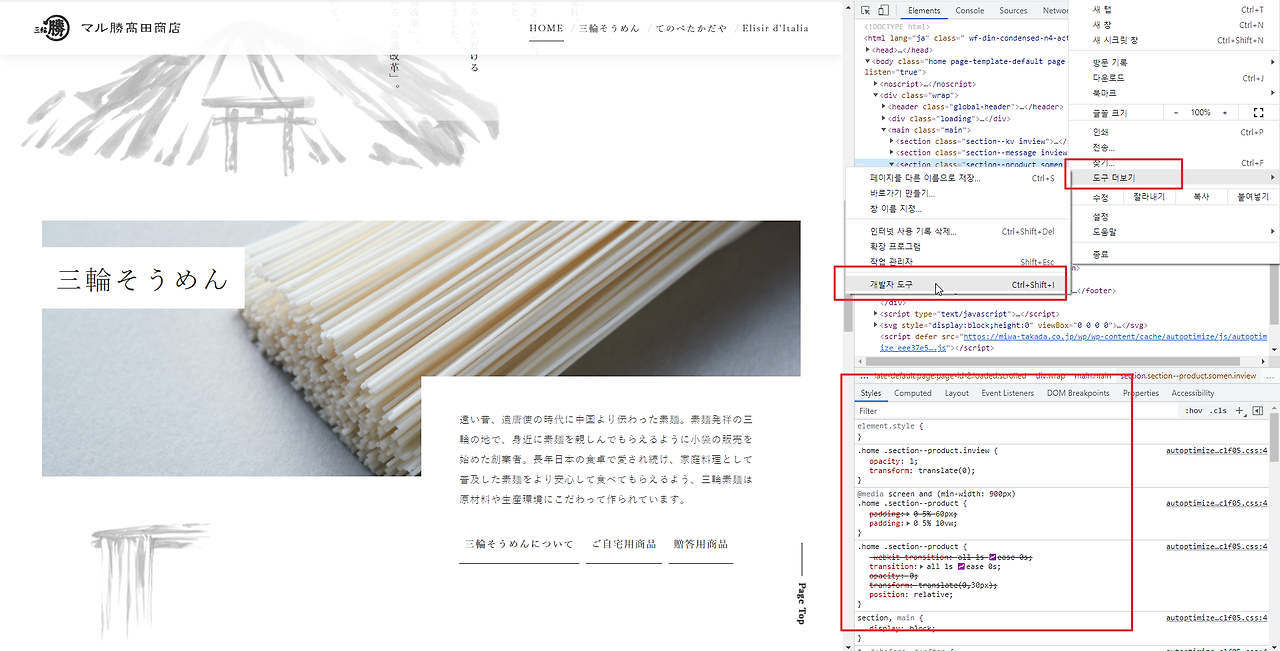Click the right breadcrumb ellipsis in DevTools

(1269, 375)
